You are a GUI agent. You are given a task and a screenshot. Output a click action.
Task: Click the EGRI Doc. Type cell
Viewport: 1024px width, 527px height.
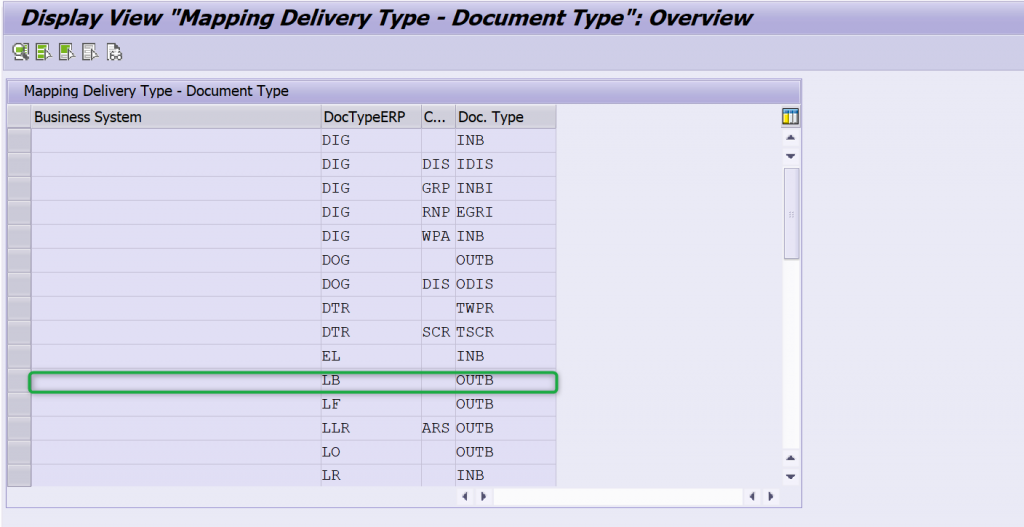tap(505, 212)
